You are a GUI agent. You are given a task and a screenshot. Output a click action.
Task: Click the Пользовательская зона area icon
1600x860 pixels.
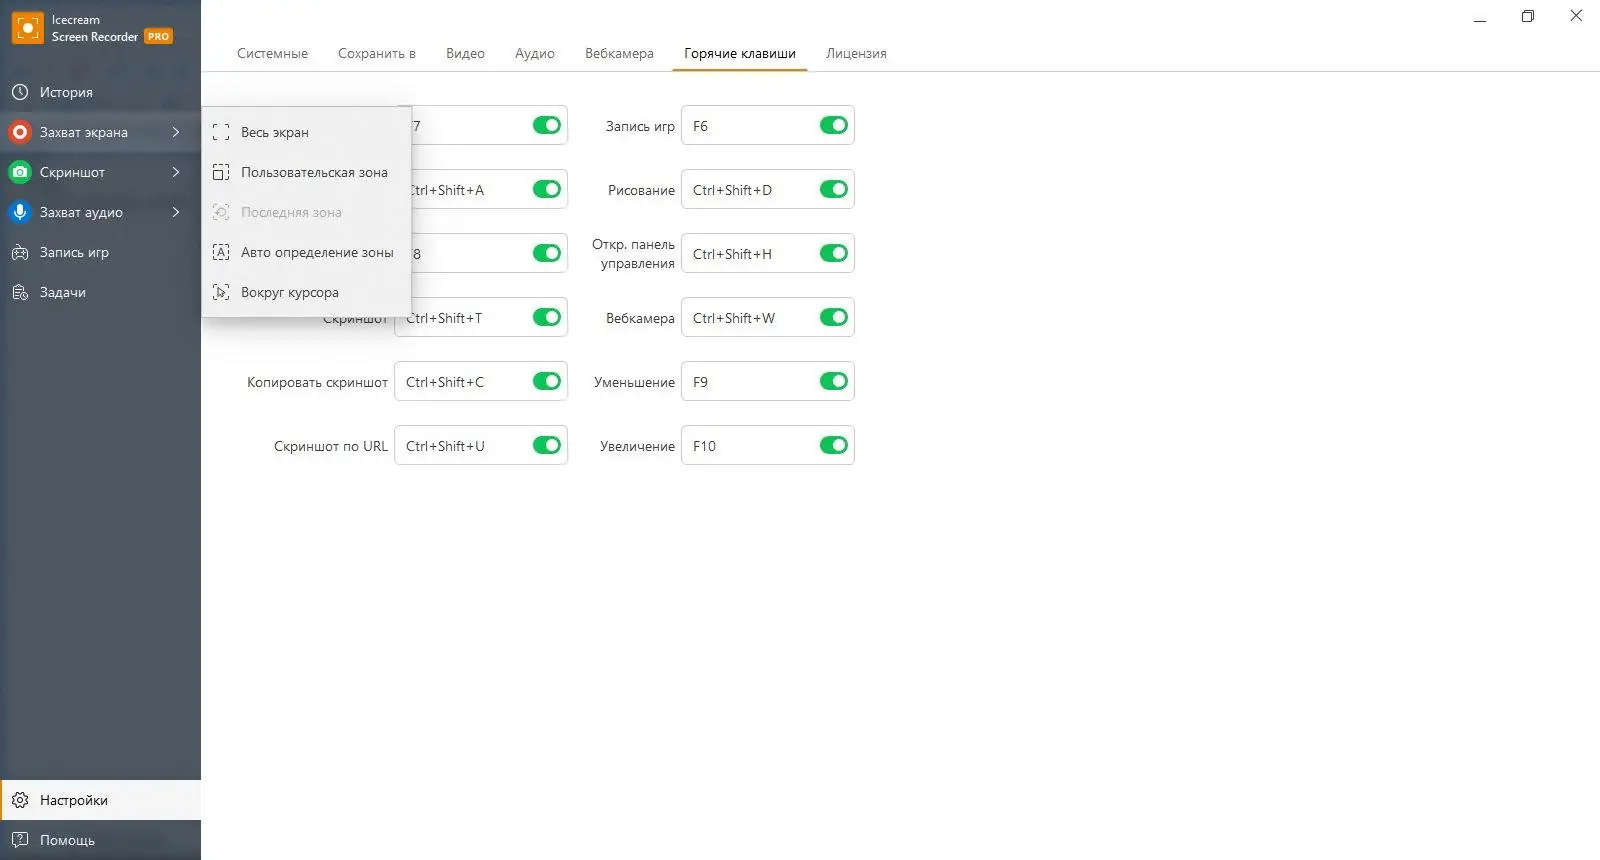[x=221, y=172]
